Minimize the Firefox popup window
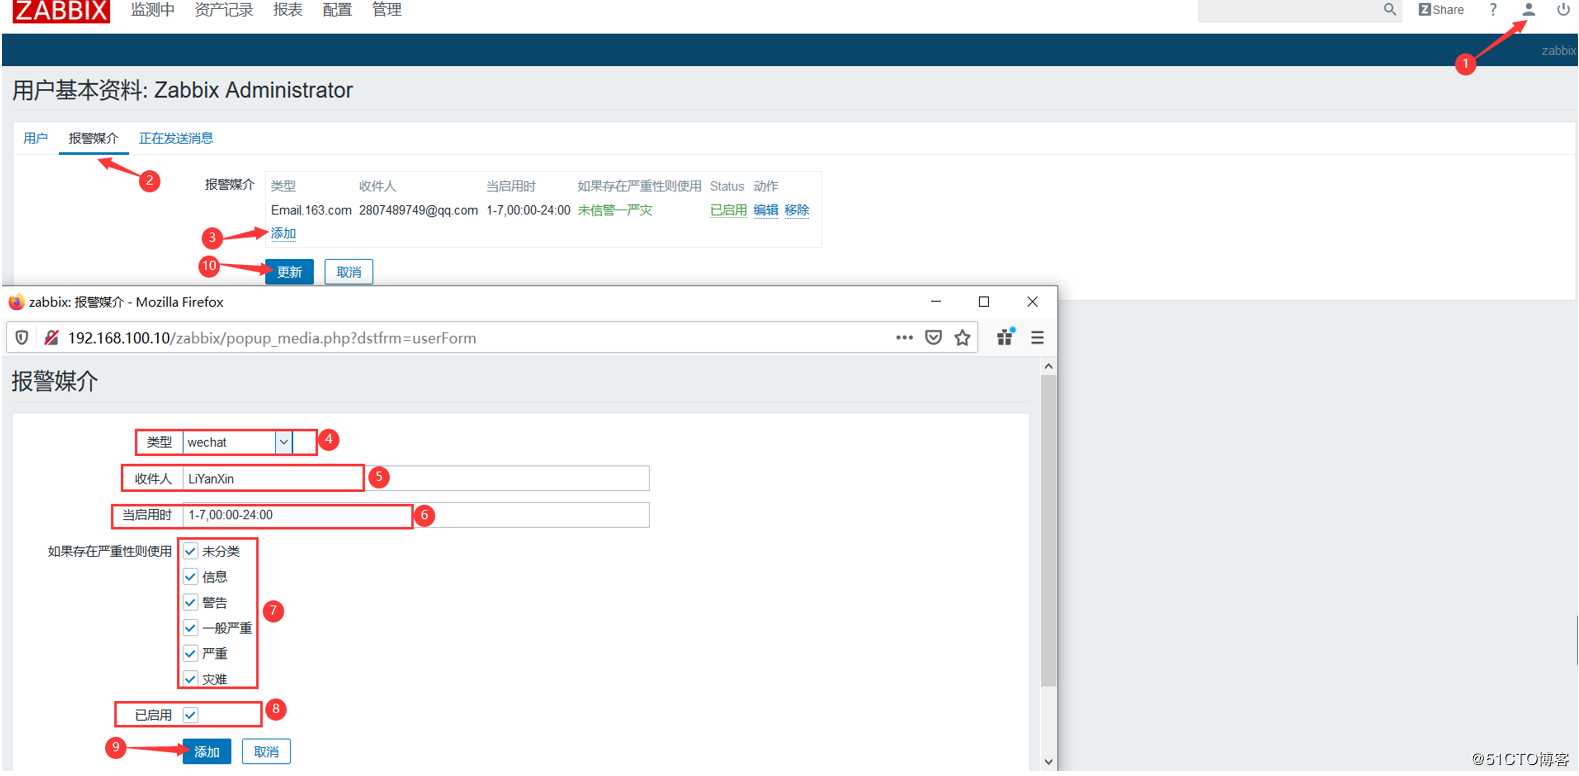The image size is (1579, 776). [x=936, y=301]
